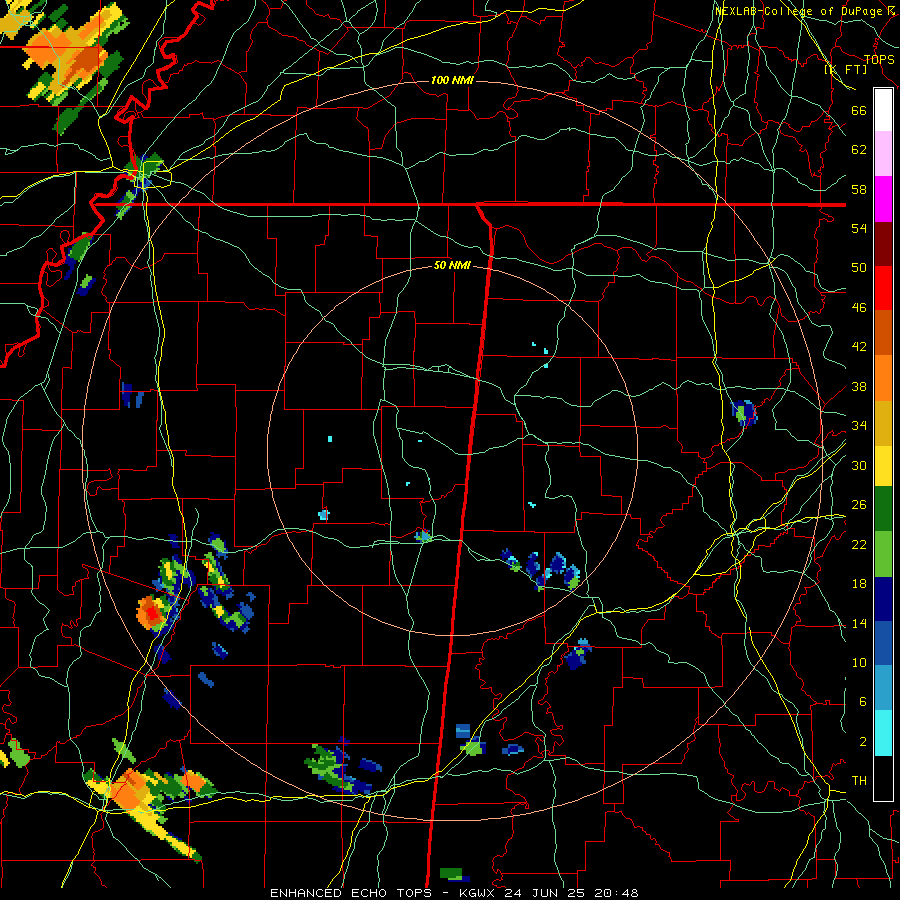This screenshot has width=900, height=900.
Task: Click the '62' legend value
Action: 859,150
